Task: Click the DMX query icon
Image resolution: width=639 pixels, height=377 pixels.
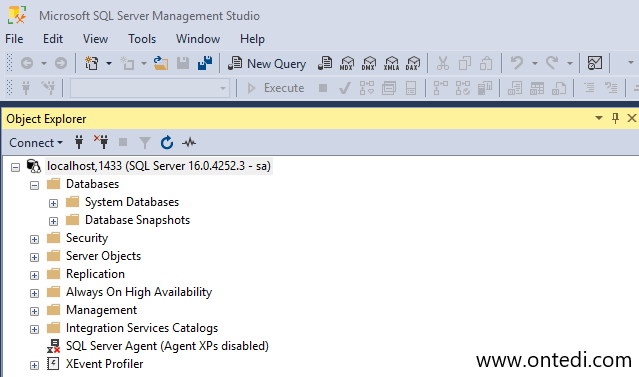Action: click(x=368, y=63)
